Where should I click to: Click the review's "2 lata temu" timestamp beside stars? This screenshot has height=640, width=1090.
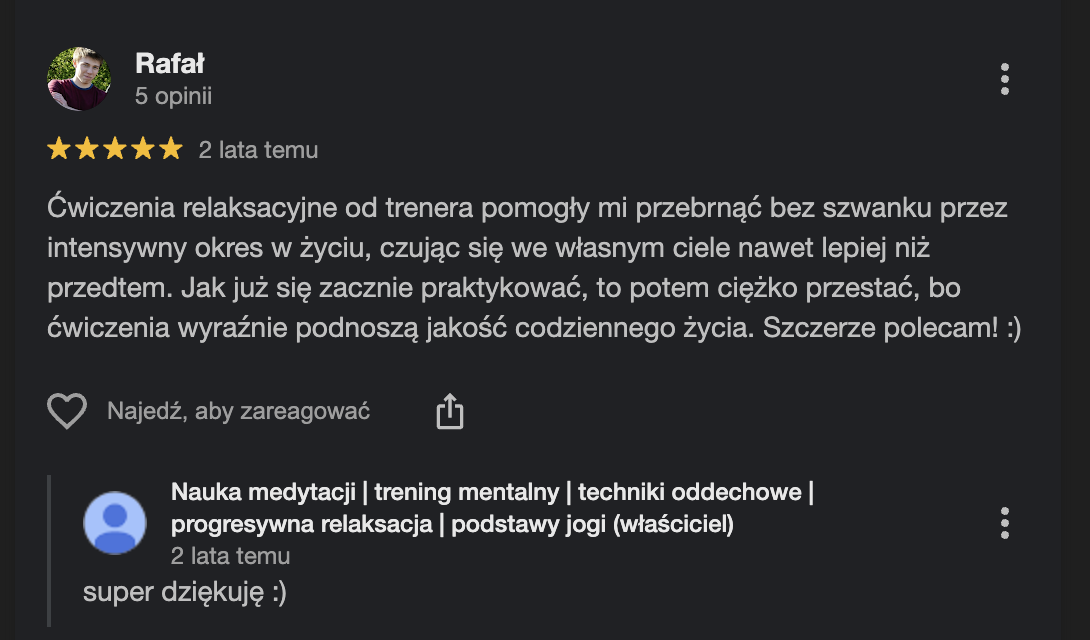258,150
